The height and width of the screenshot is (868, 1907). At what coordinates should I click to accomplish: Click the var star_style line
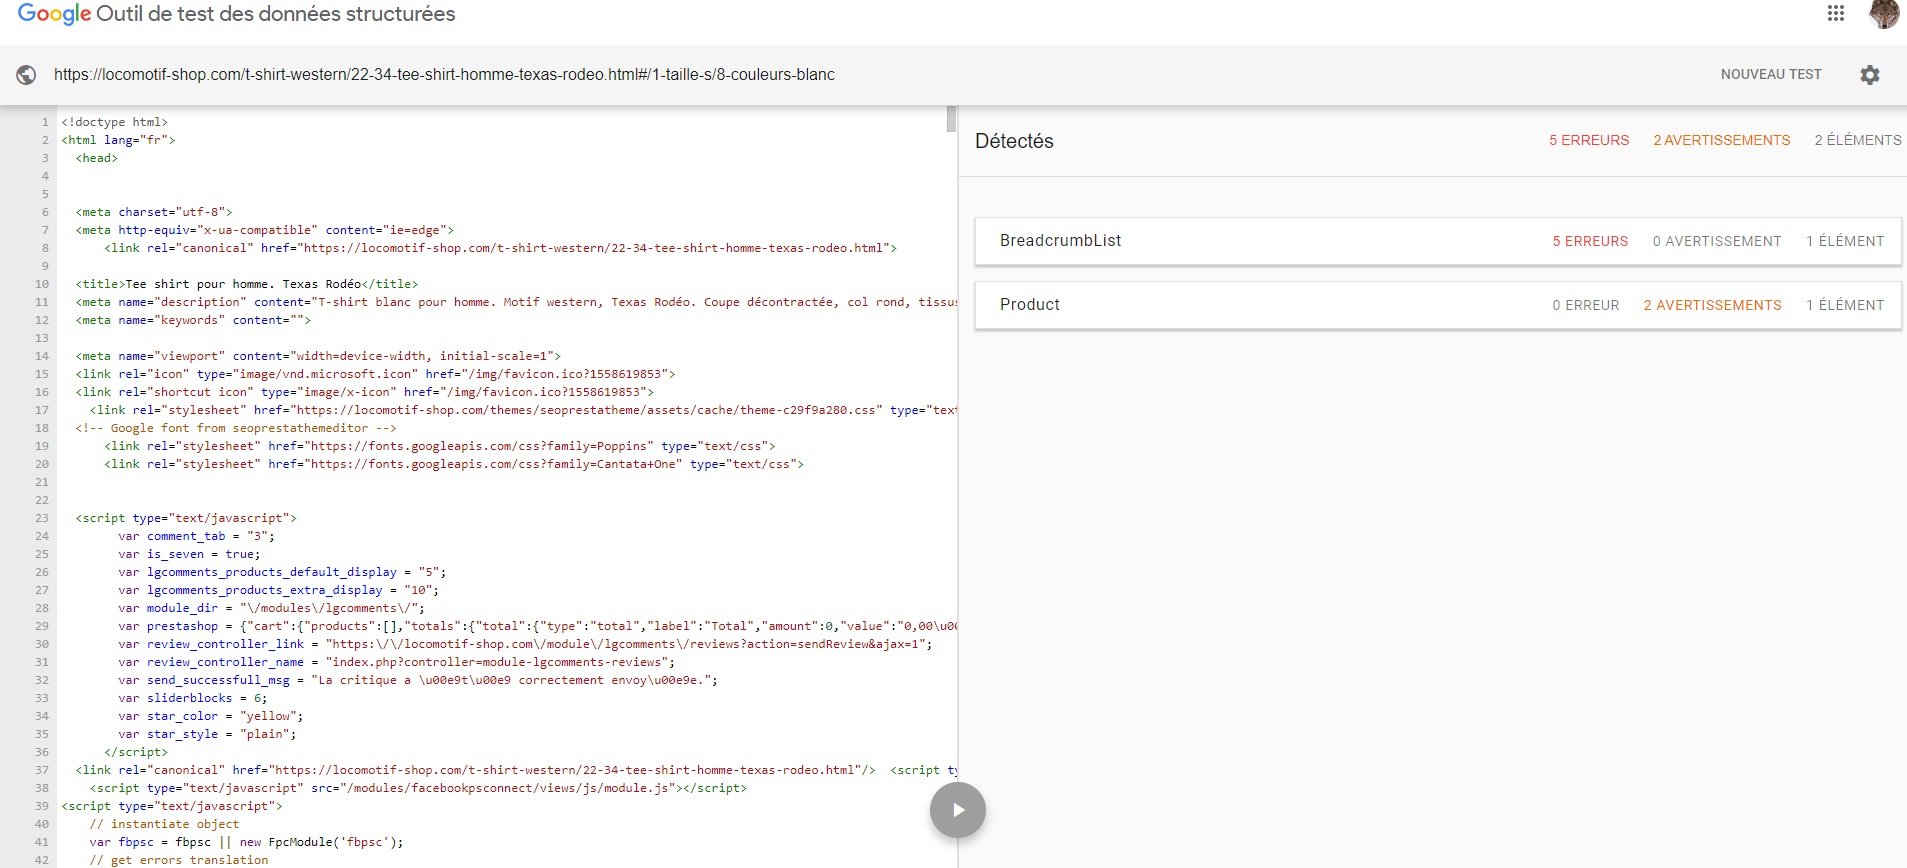pyautogui.click(x=207, y=734)
